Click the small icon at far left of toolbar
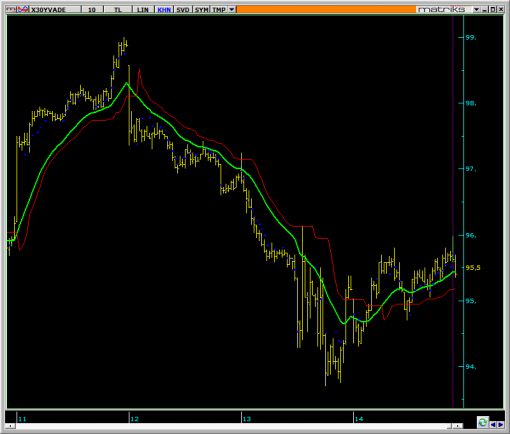Screen dimensions: 510x434 point(11,9)
